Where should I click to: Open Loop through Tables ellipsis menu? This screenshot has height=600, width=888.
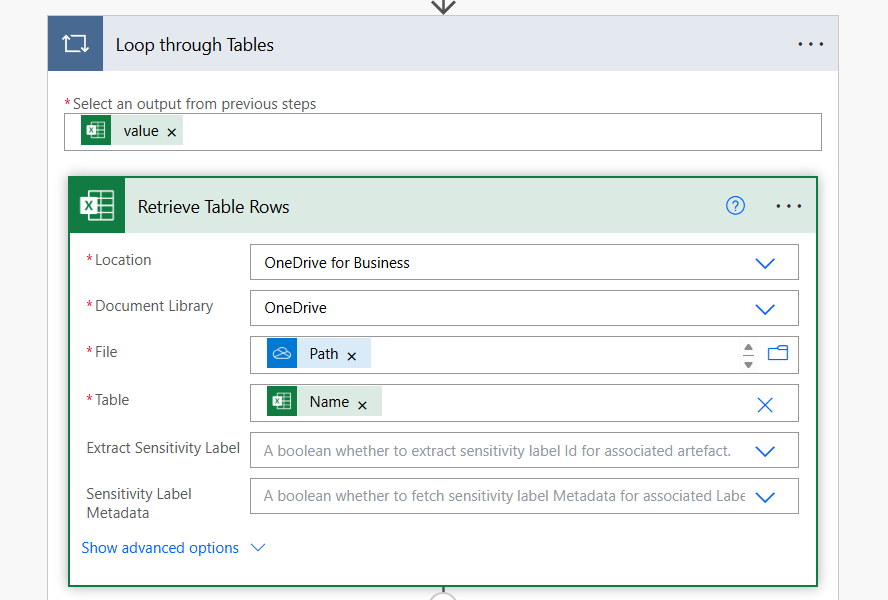[810, 45]
